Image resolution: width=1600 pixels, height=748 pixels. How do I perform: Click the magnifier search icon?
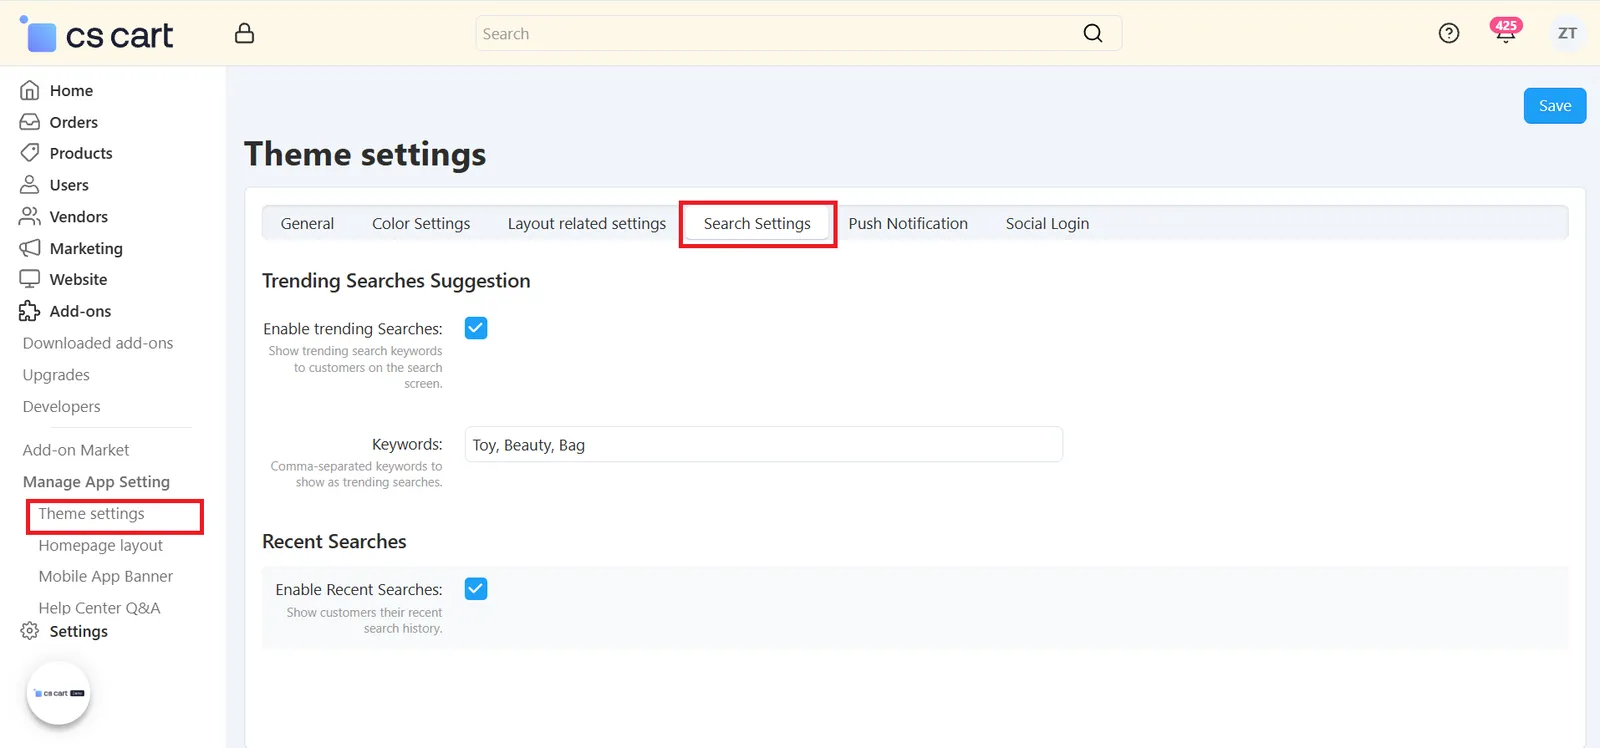click(x=1093, y=33)
